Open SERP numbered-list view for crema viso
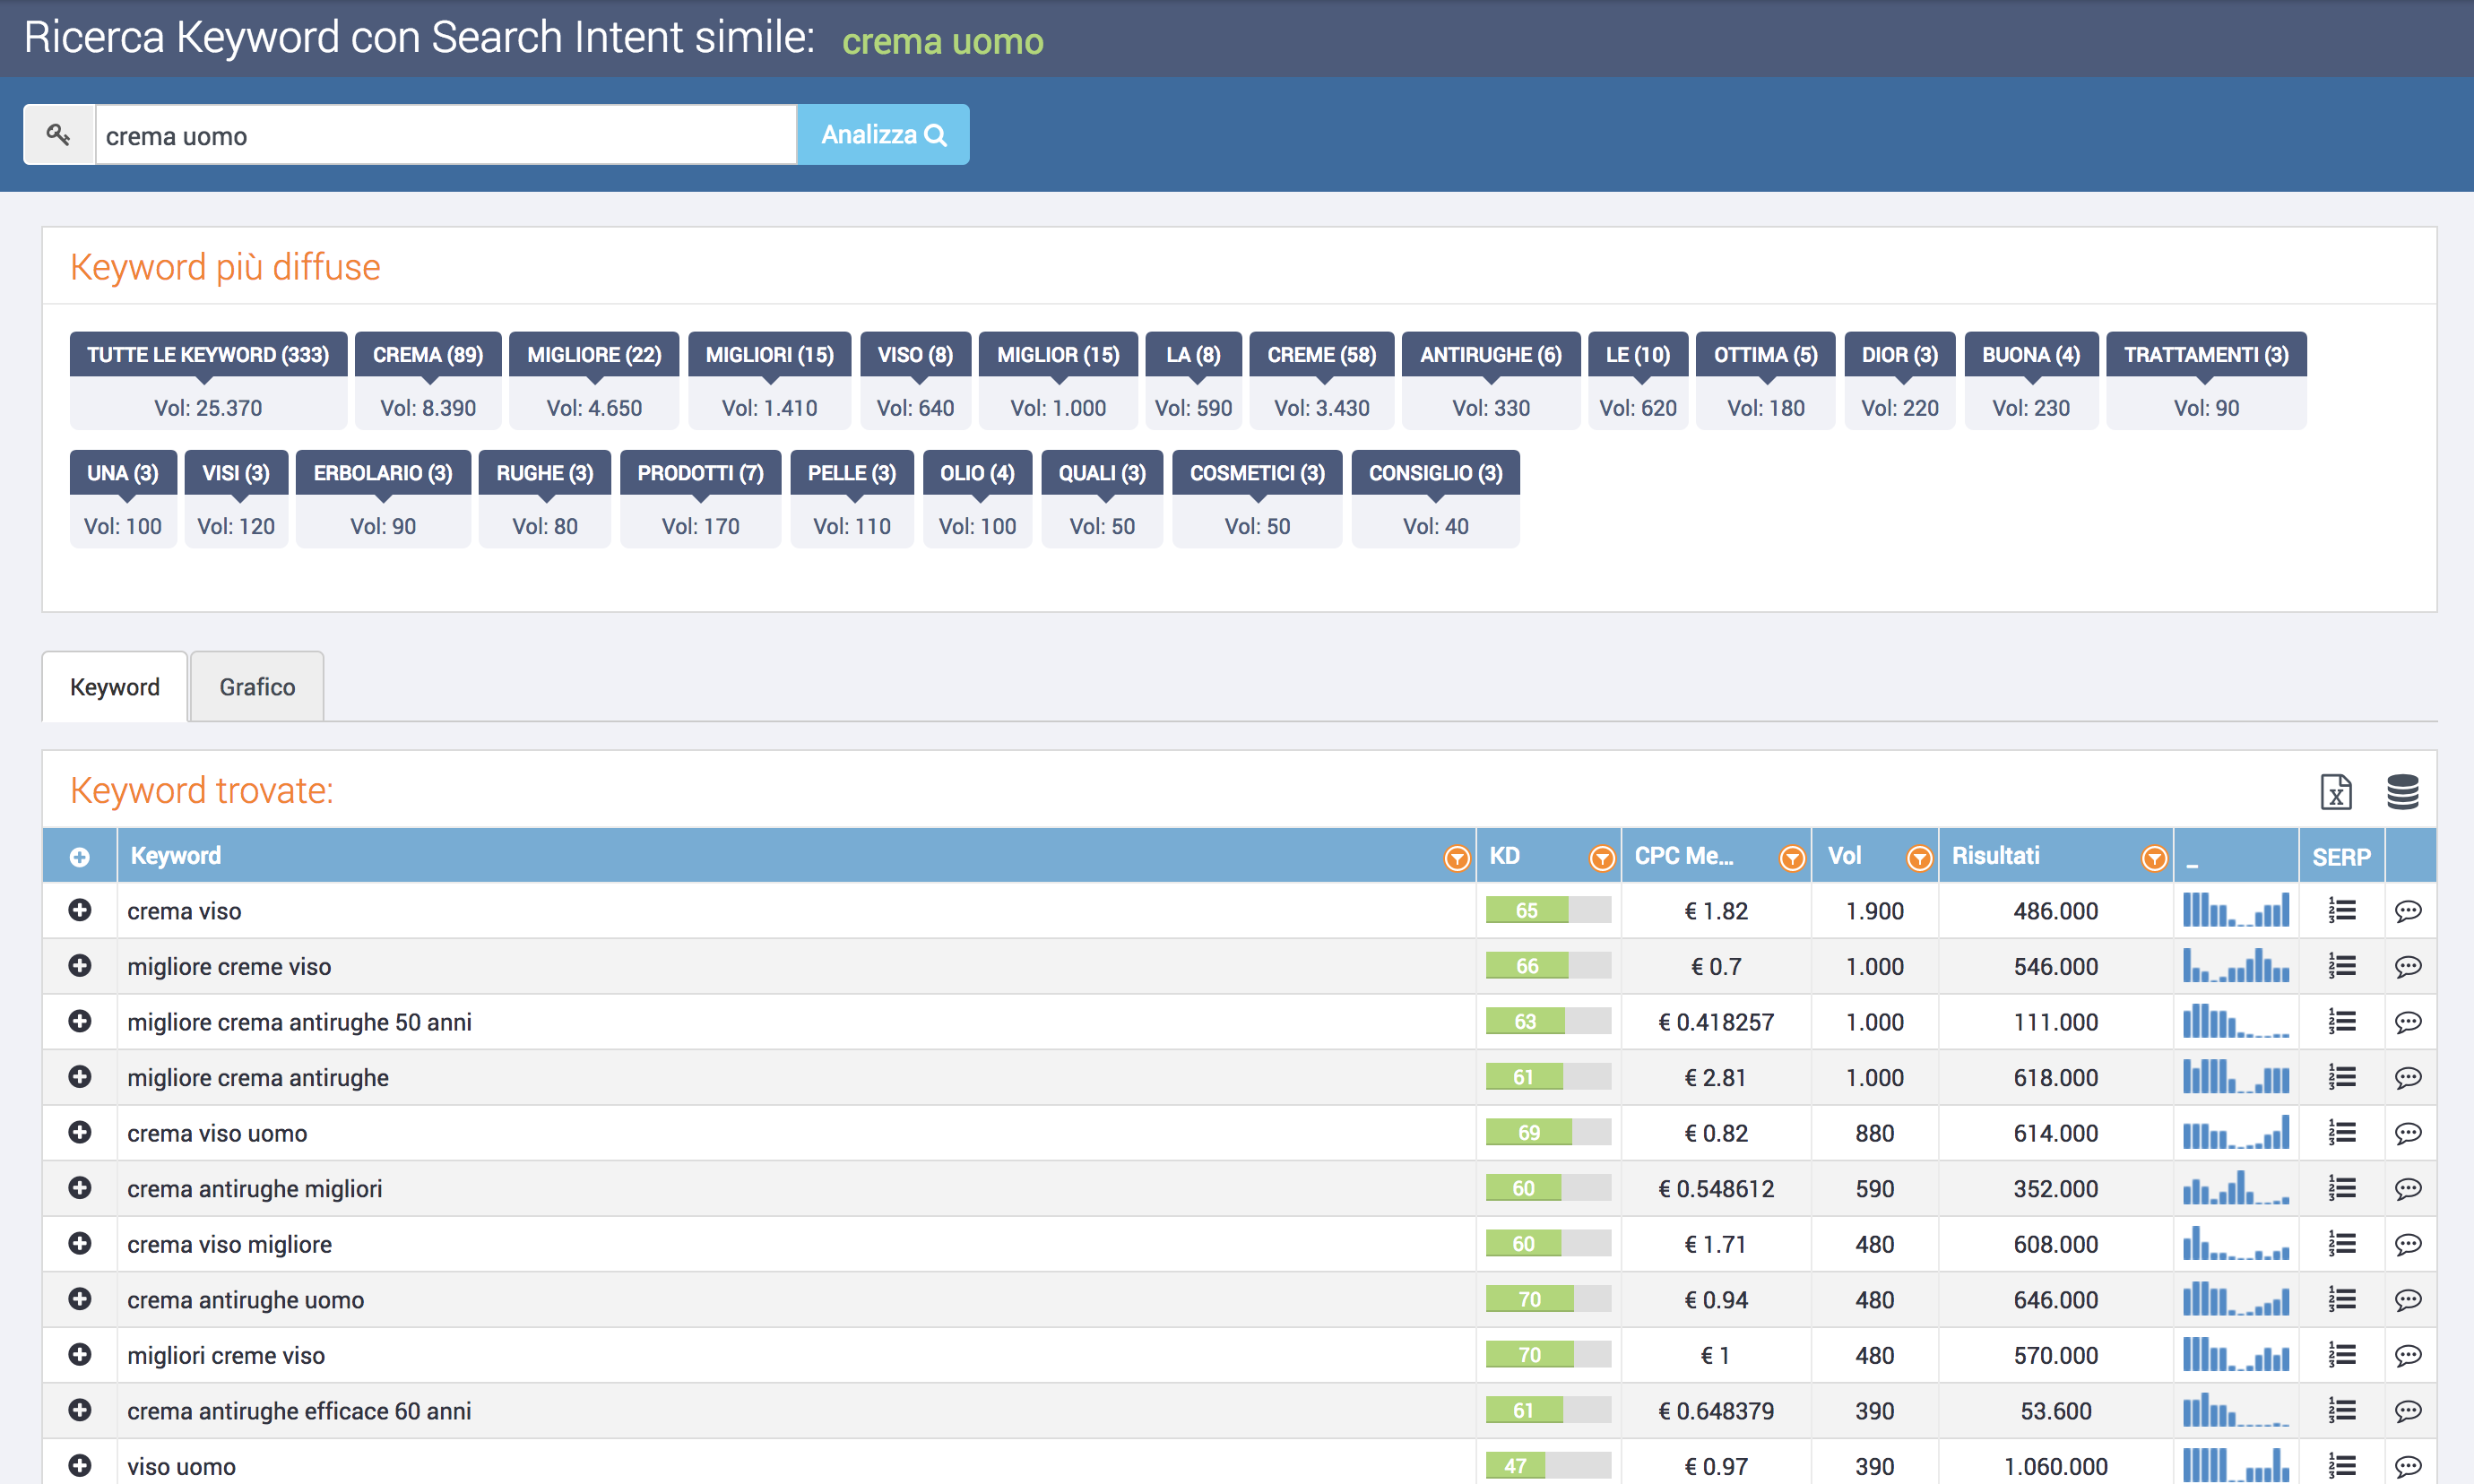The width and height of the screenshot is (2474, 1484). tap(2341, 910)
